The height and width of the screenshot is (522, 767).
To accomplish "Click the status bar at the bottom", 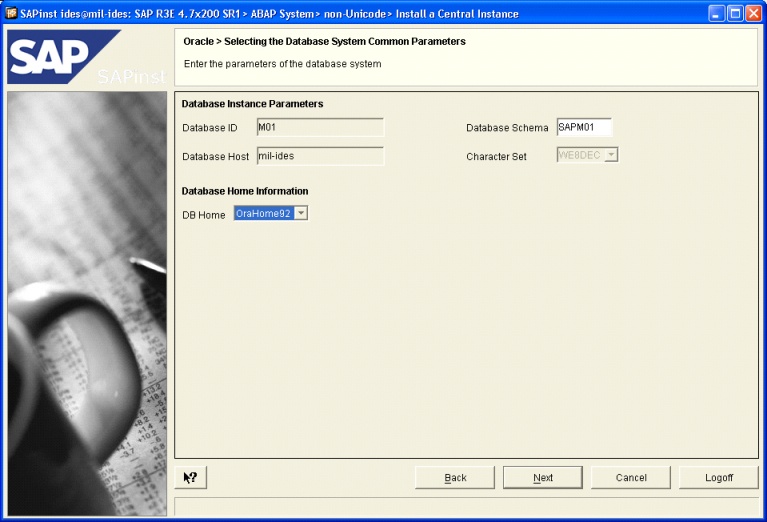I will click(466, 507).
